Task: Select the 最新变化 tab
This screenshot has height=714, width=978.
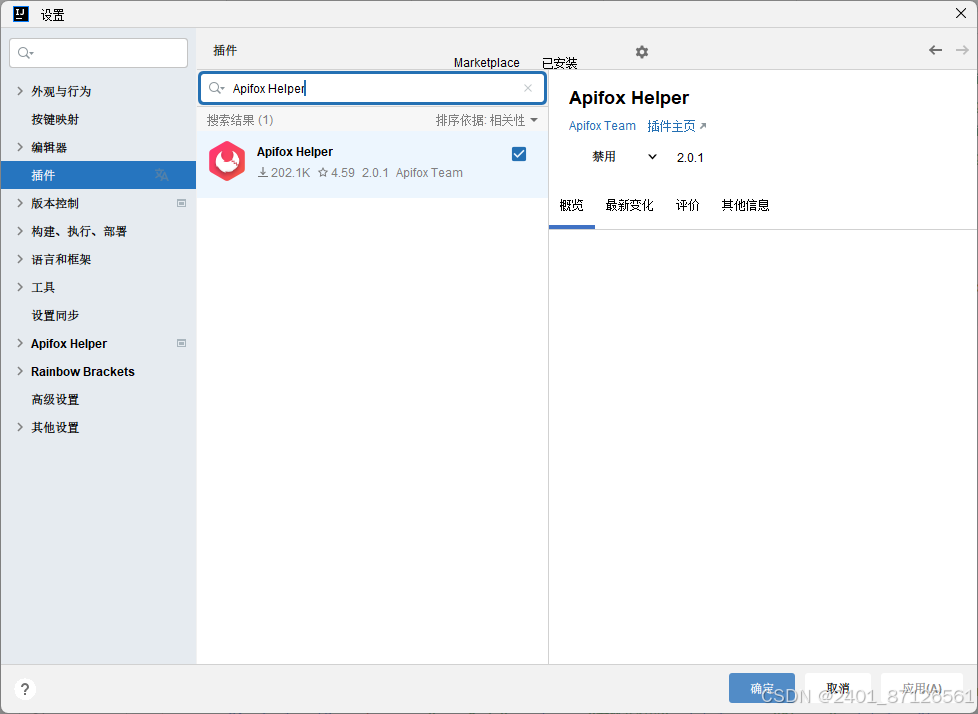Action: (x=629, y=205)
